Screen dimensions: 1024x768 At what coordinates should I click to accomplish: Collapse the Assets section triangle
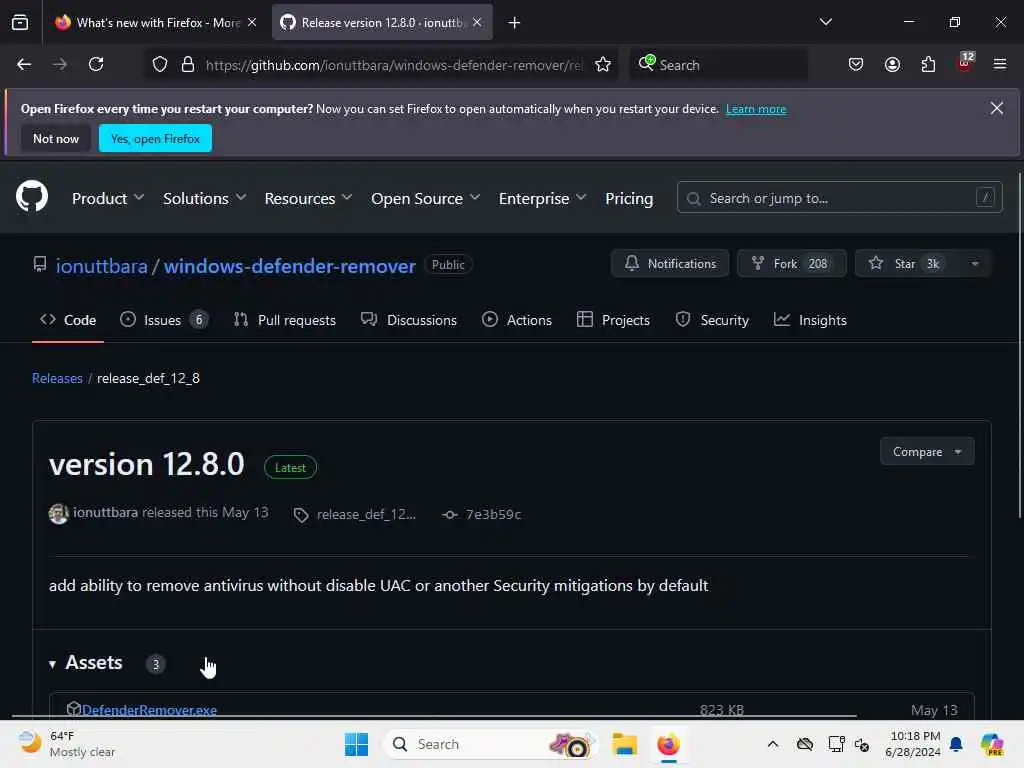pos(52,664)
